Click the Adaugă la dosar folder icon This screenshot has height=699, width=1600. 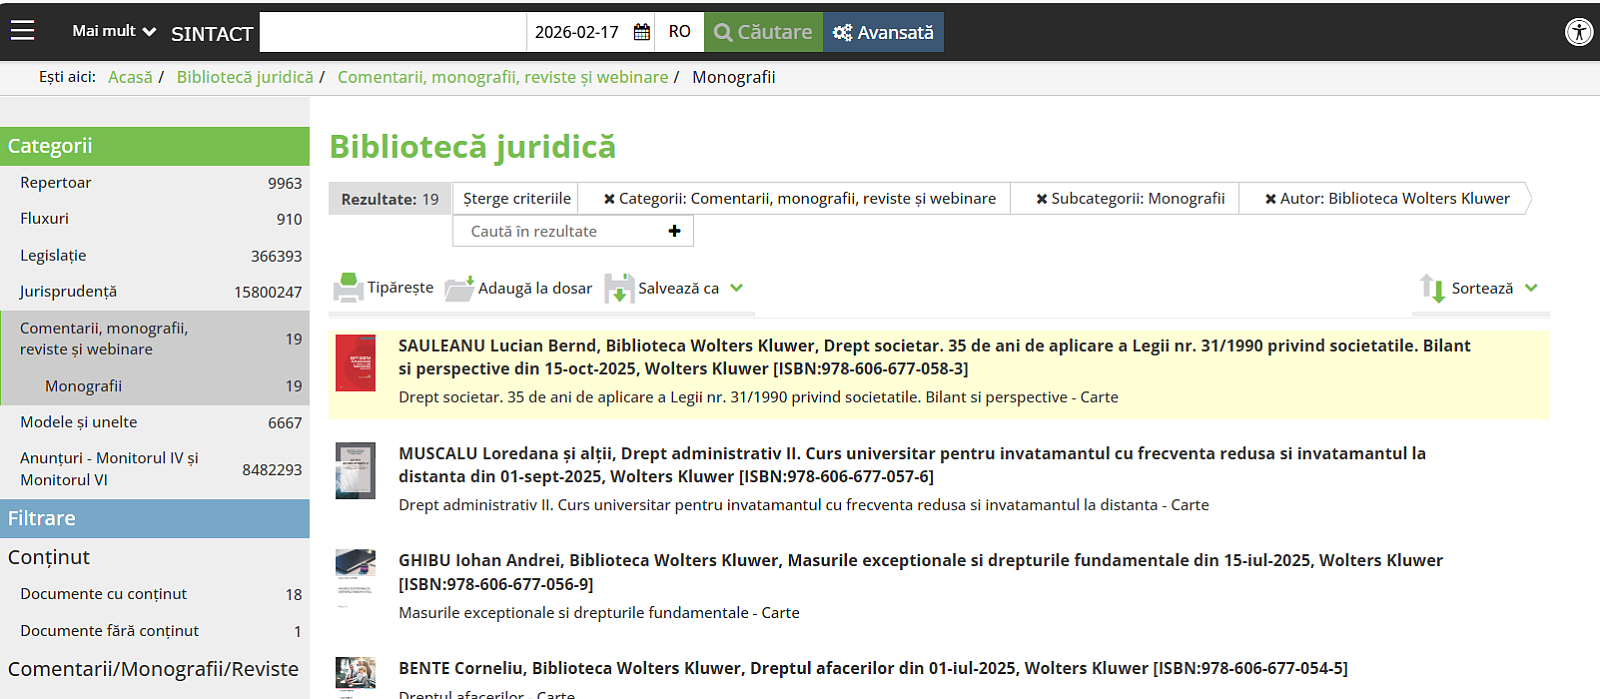pyautogui.click(x=459, y=288)
